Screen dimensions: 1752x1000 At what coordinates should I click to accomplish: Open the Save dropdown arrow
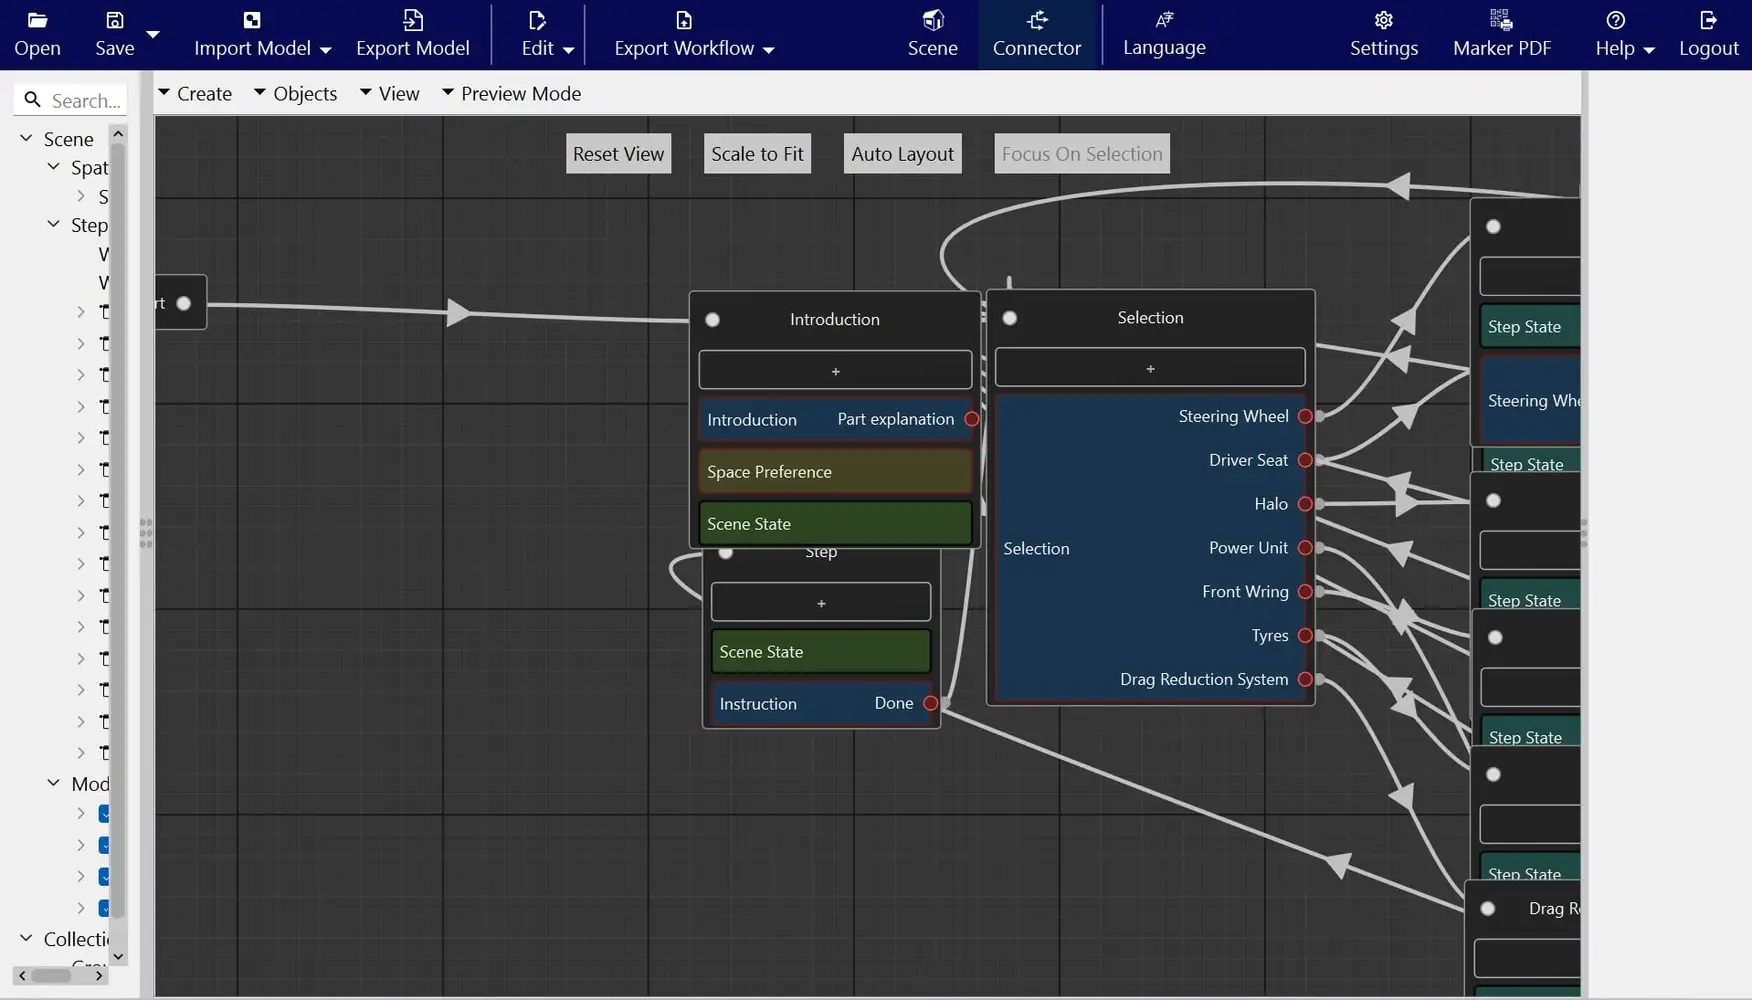click(153, 34)
